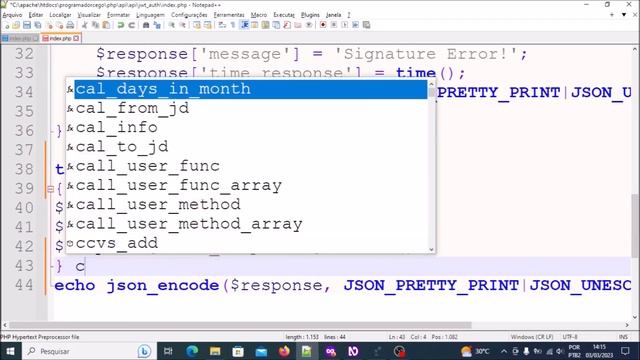The height and width of the screenshot is (360, 640).
Task: Close the active index.php tab
Action: pyautogui.click(x=76, y=38)
